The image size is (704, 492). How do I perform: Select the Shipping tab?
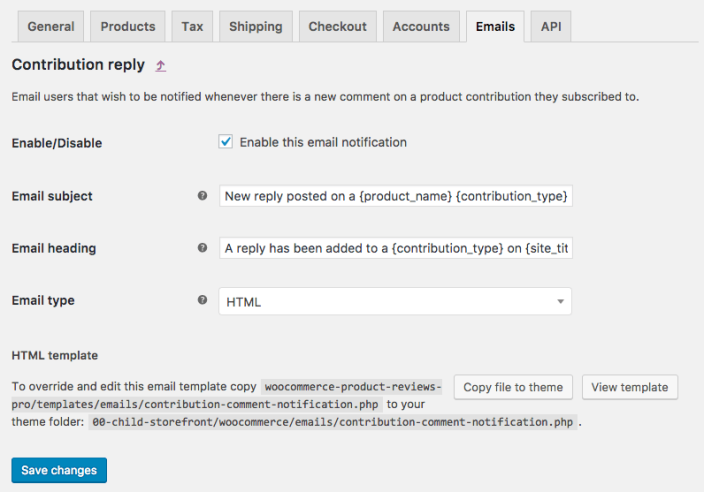point(255,26)
